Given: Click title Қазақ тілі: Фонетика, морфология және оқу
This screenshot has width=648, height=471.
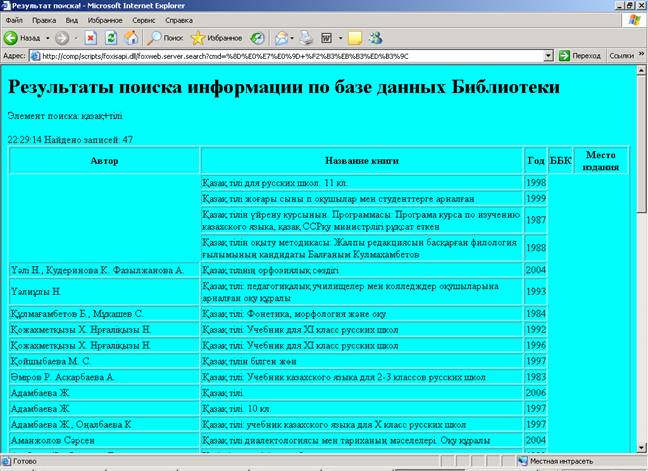Looking at the screenshot, I should [294, 314].
